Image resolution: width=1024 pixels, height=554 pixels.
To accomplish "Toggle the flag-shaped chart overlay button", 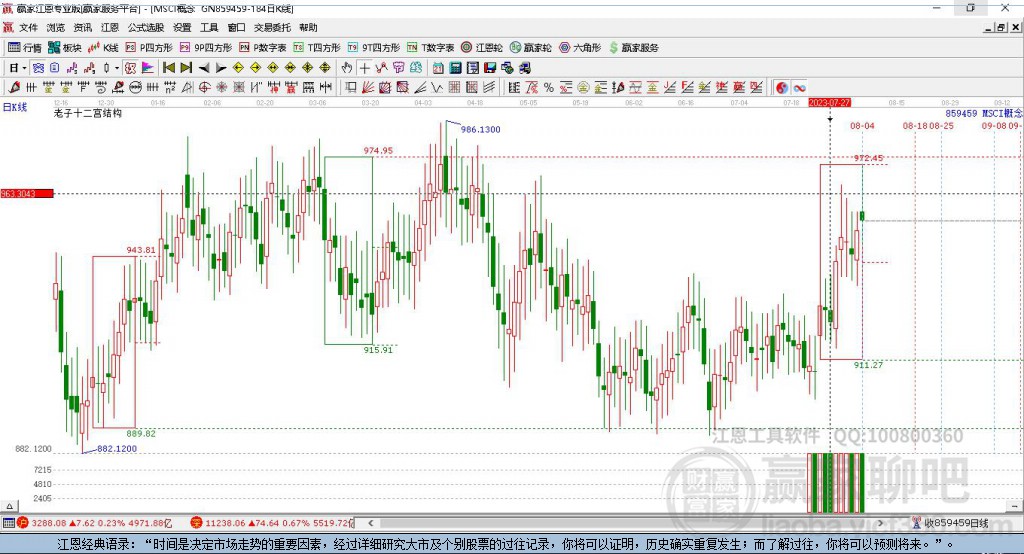I will tap(148, 67).
